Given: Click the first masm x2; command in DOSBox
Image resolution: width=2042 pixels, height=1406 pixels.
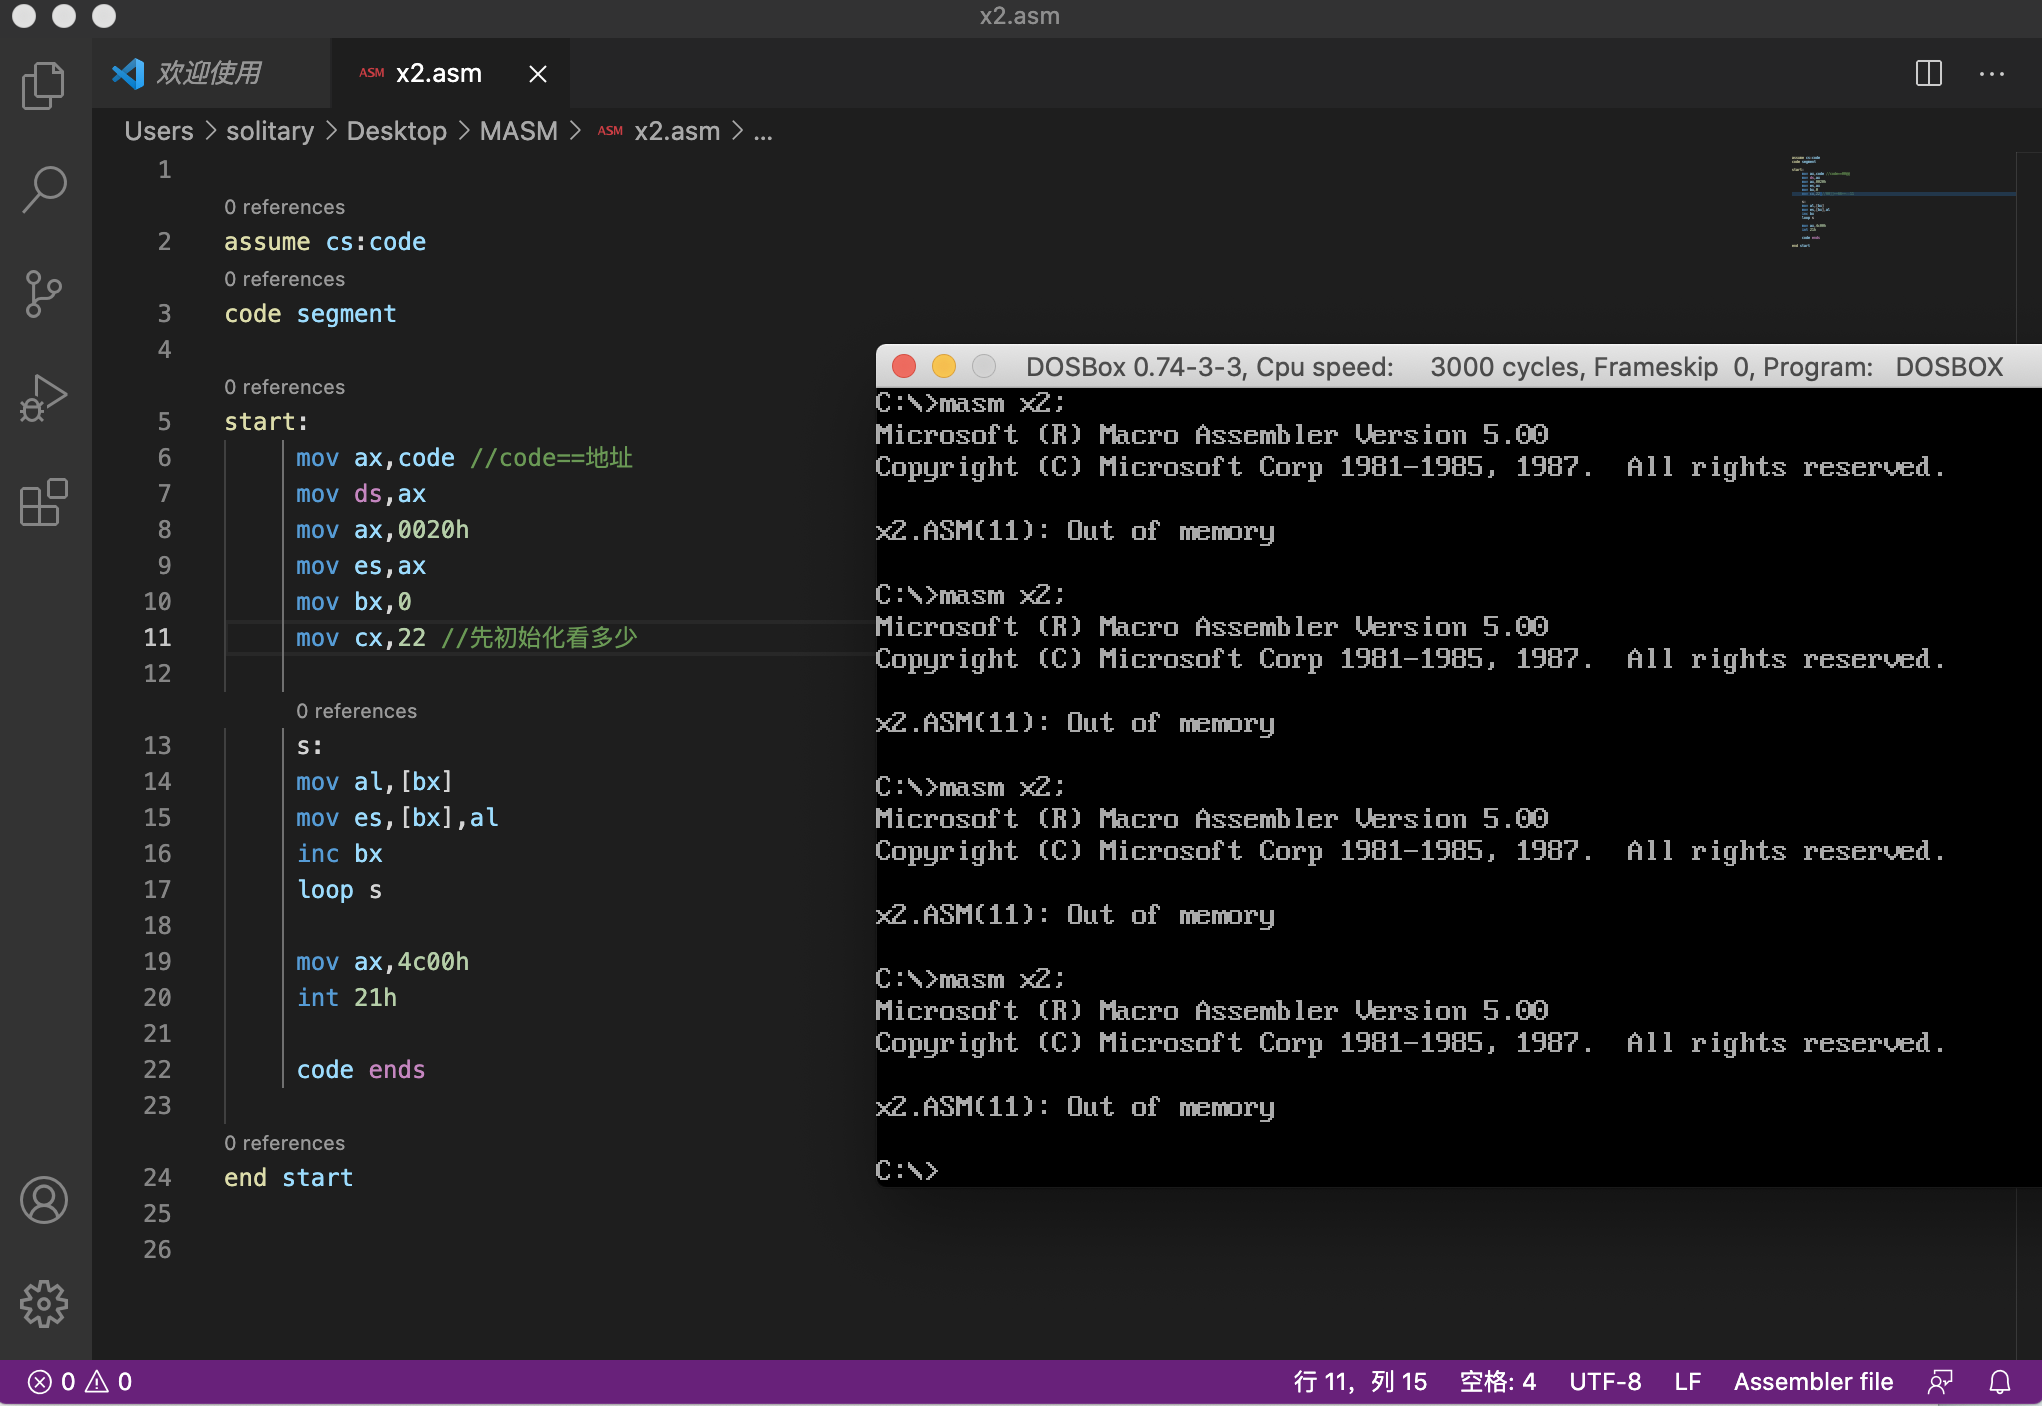Looking at the screenshot, I should coord(1002,403).
